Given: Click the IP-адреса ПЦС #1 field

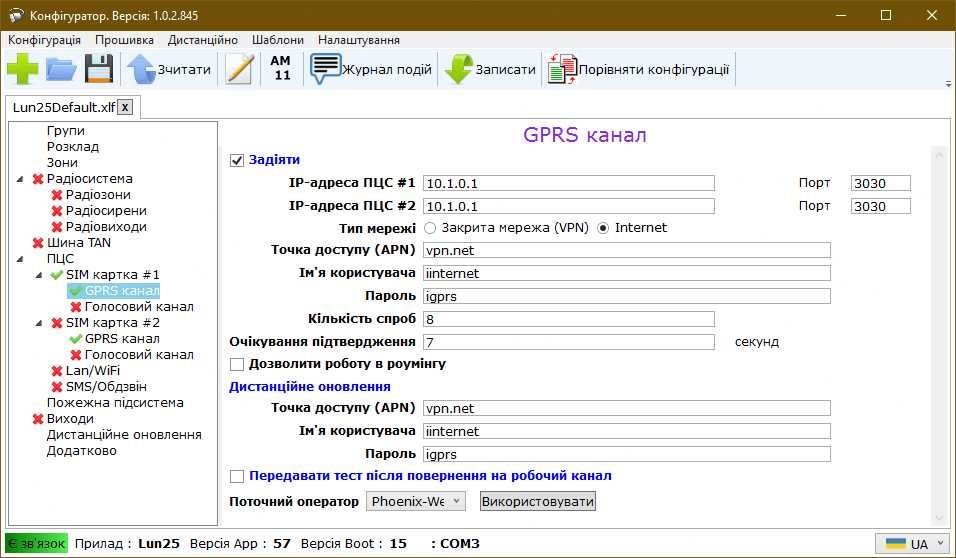Looking at the screenshot, I should tap(569, 183).
